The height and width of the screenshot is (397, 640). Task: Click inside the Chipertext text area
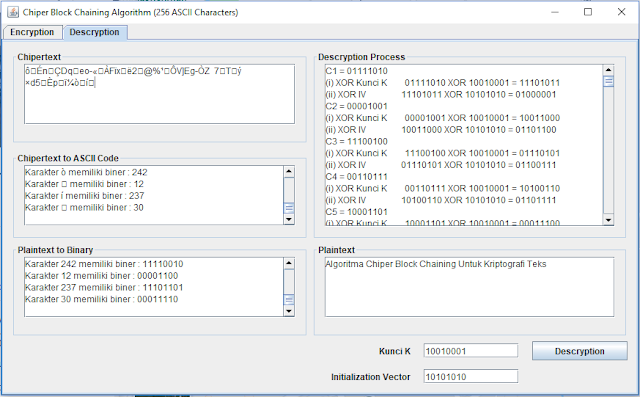(159, 94)
